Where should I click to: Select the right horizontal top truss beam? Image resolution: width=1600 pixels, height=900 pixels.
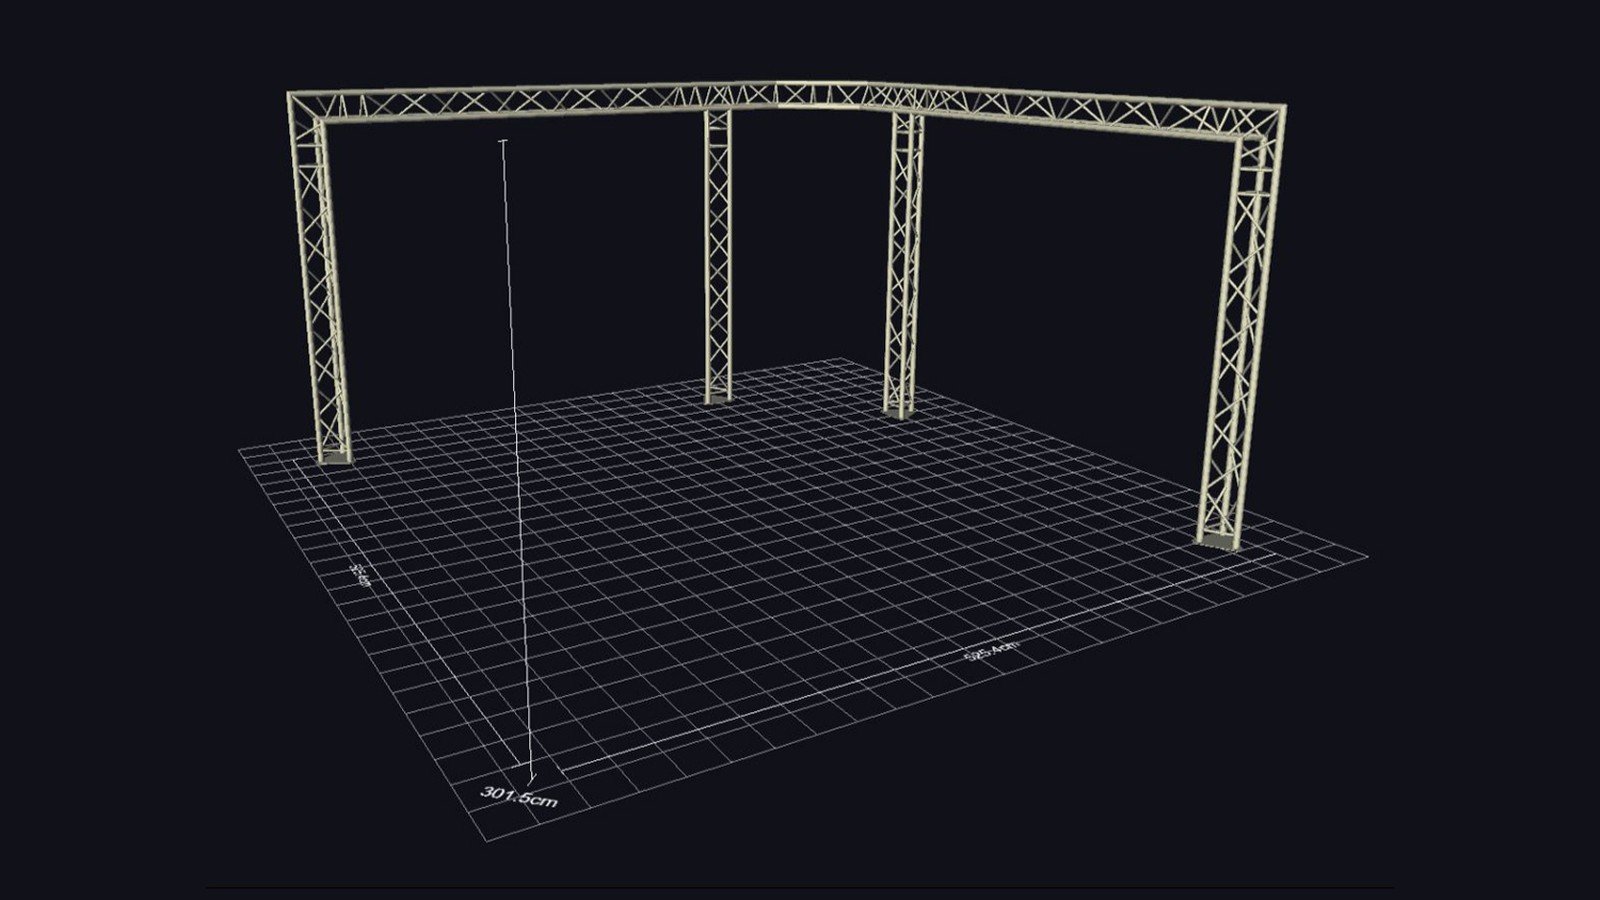(x=1080, y=112)
